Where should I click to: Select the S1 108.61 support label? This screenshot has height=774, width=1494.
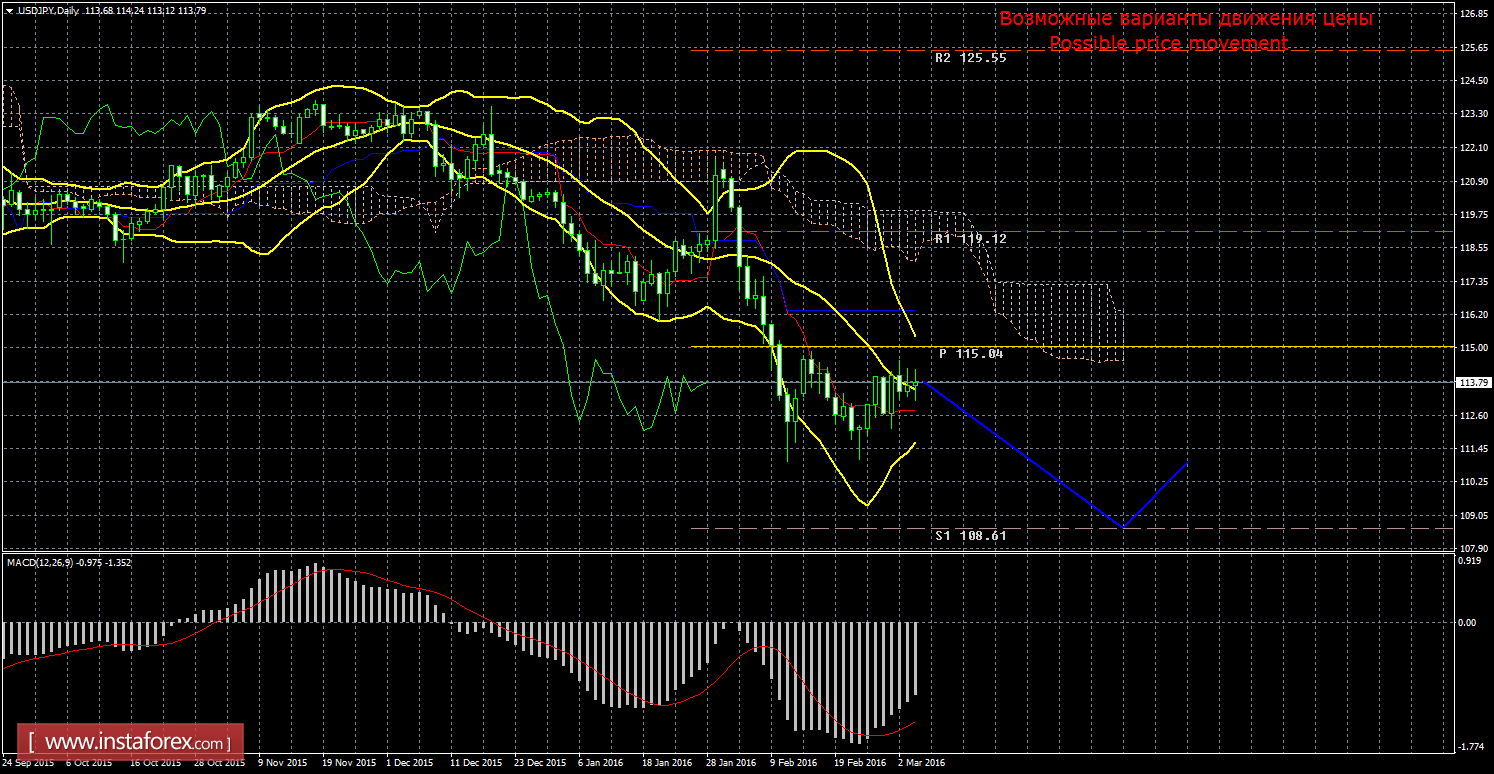(x=970, y=536)
